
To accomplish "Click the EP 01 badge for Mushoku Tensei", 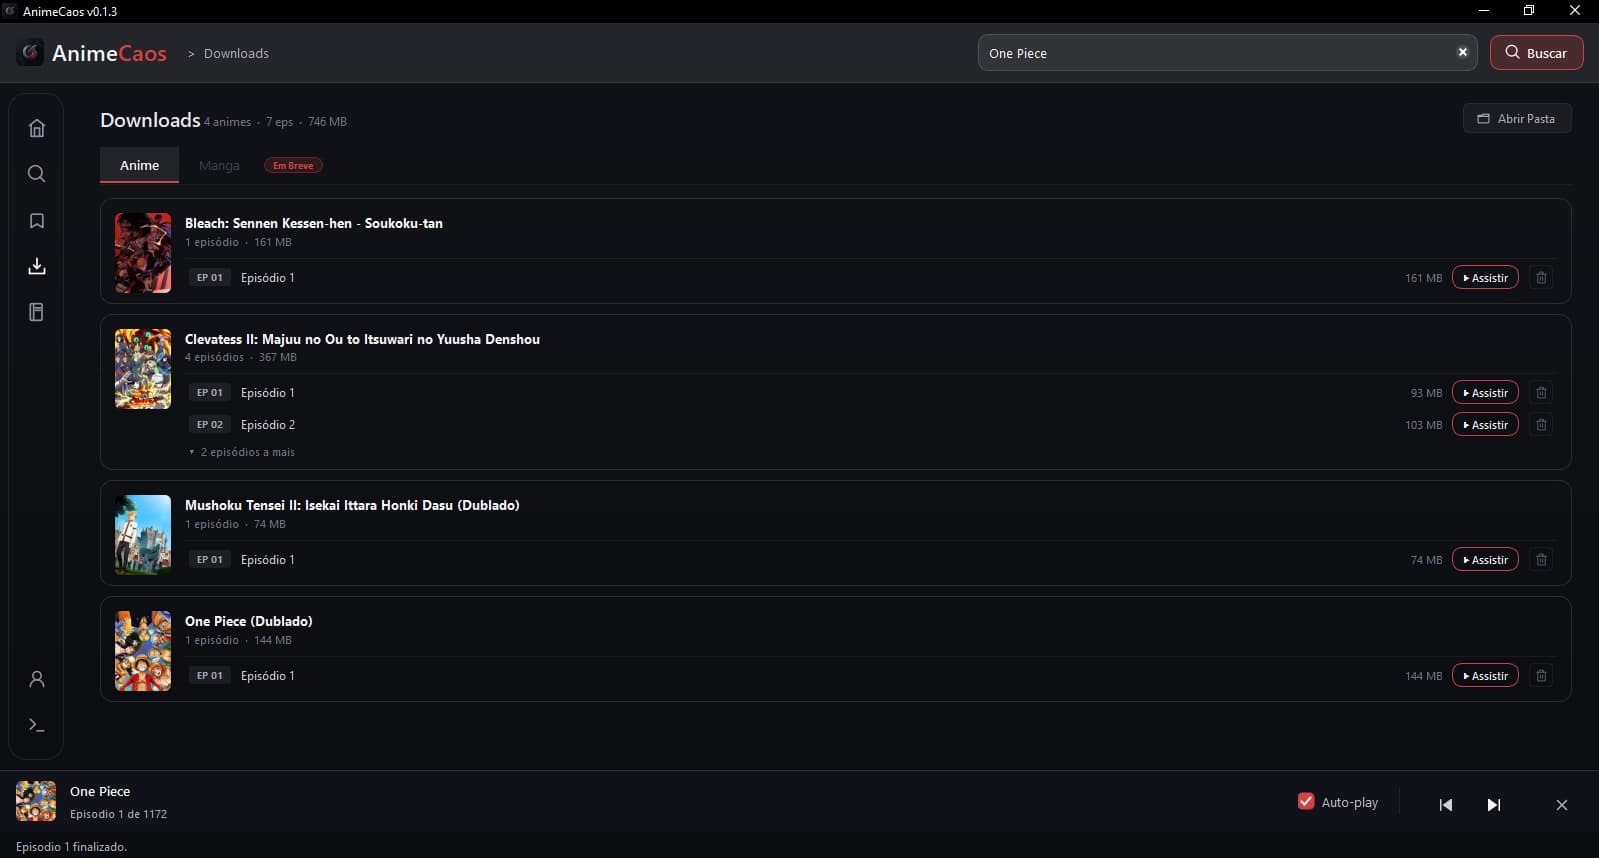I will click(210, 560).
